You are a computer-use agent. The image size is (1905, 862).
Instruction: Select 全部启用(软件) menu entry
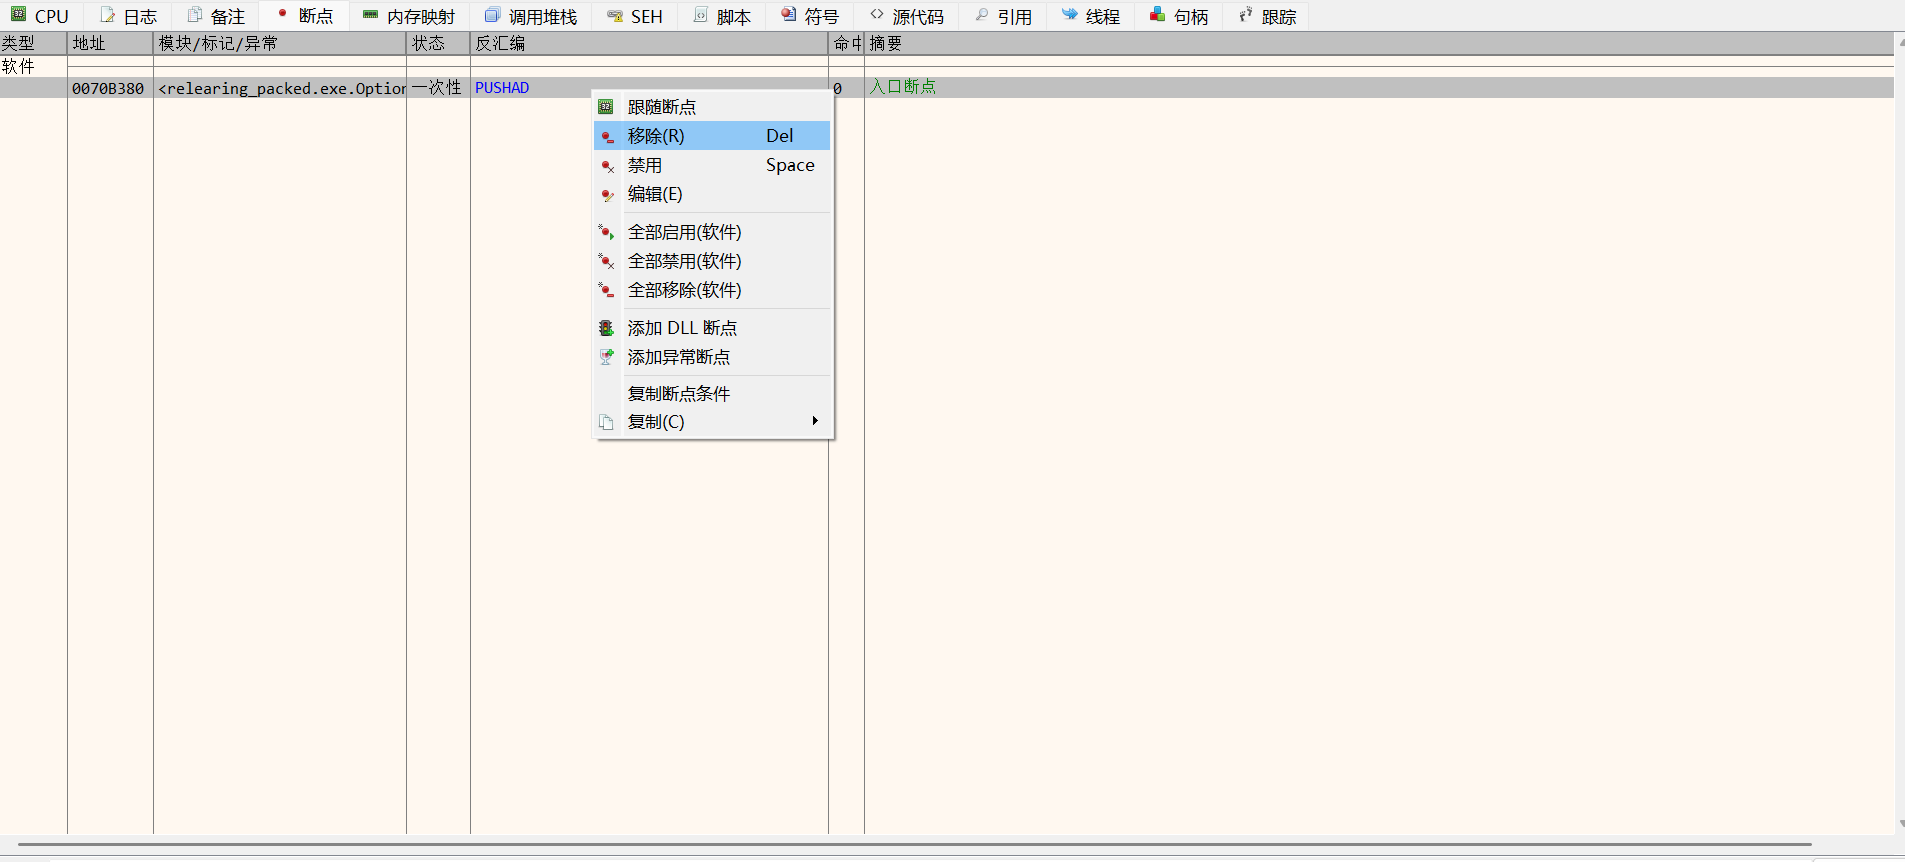click(712, 232)
